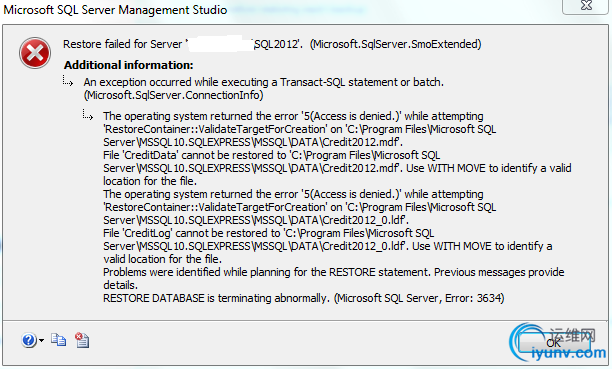The height and width of the screenshot is (369, 612).
Task: Copy message text using the copy icon
Action: tap(59, 340)
